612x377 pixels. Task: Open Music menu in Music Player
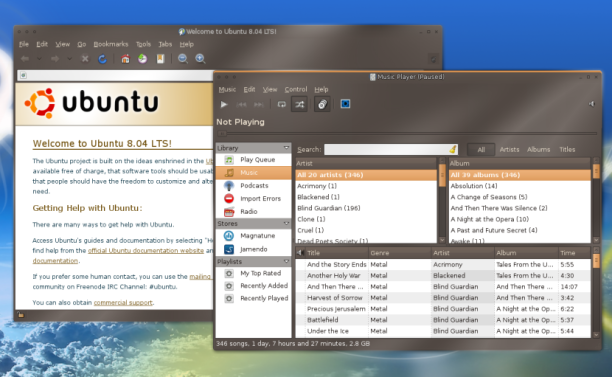pos(227,89)
